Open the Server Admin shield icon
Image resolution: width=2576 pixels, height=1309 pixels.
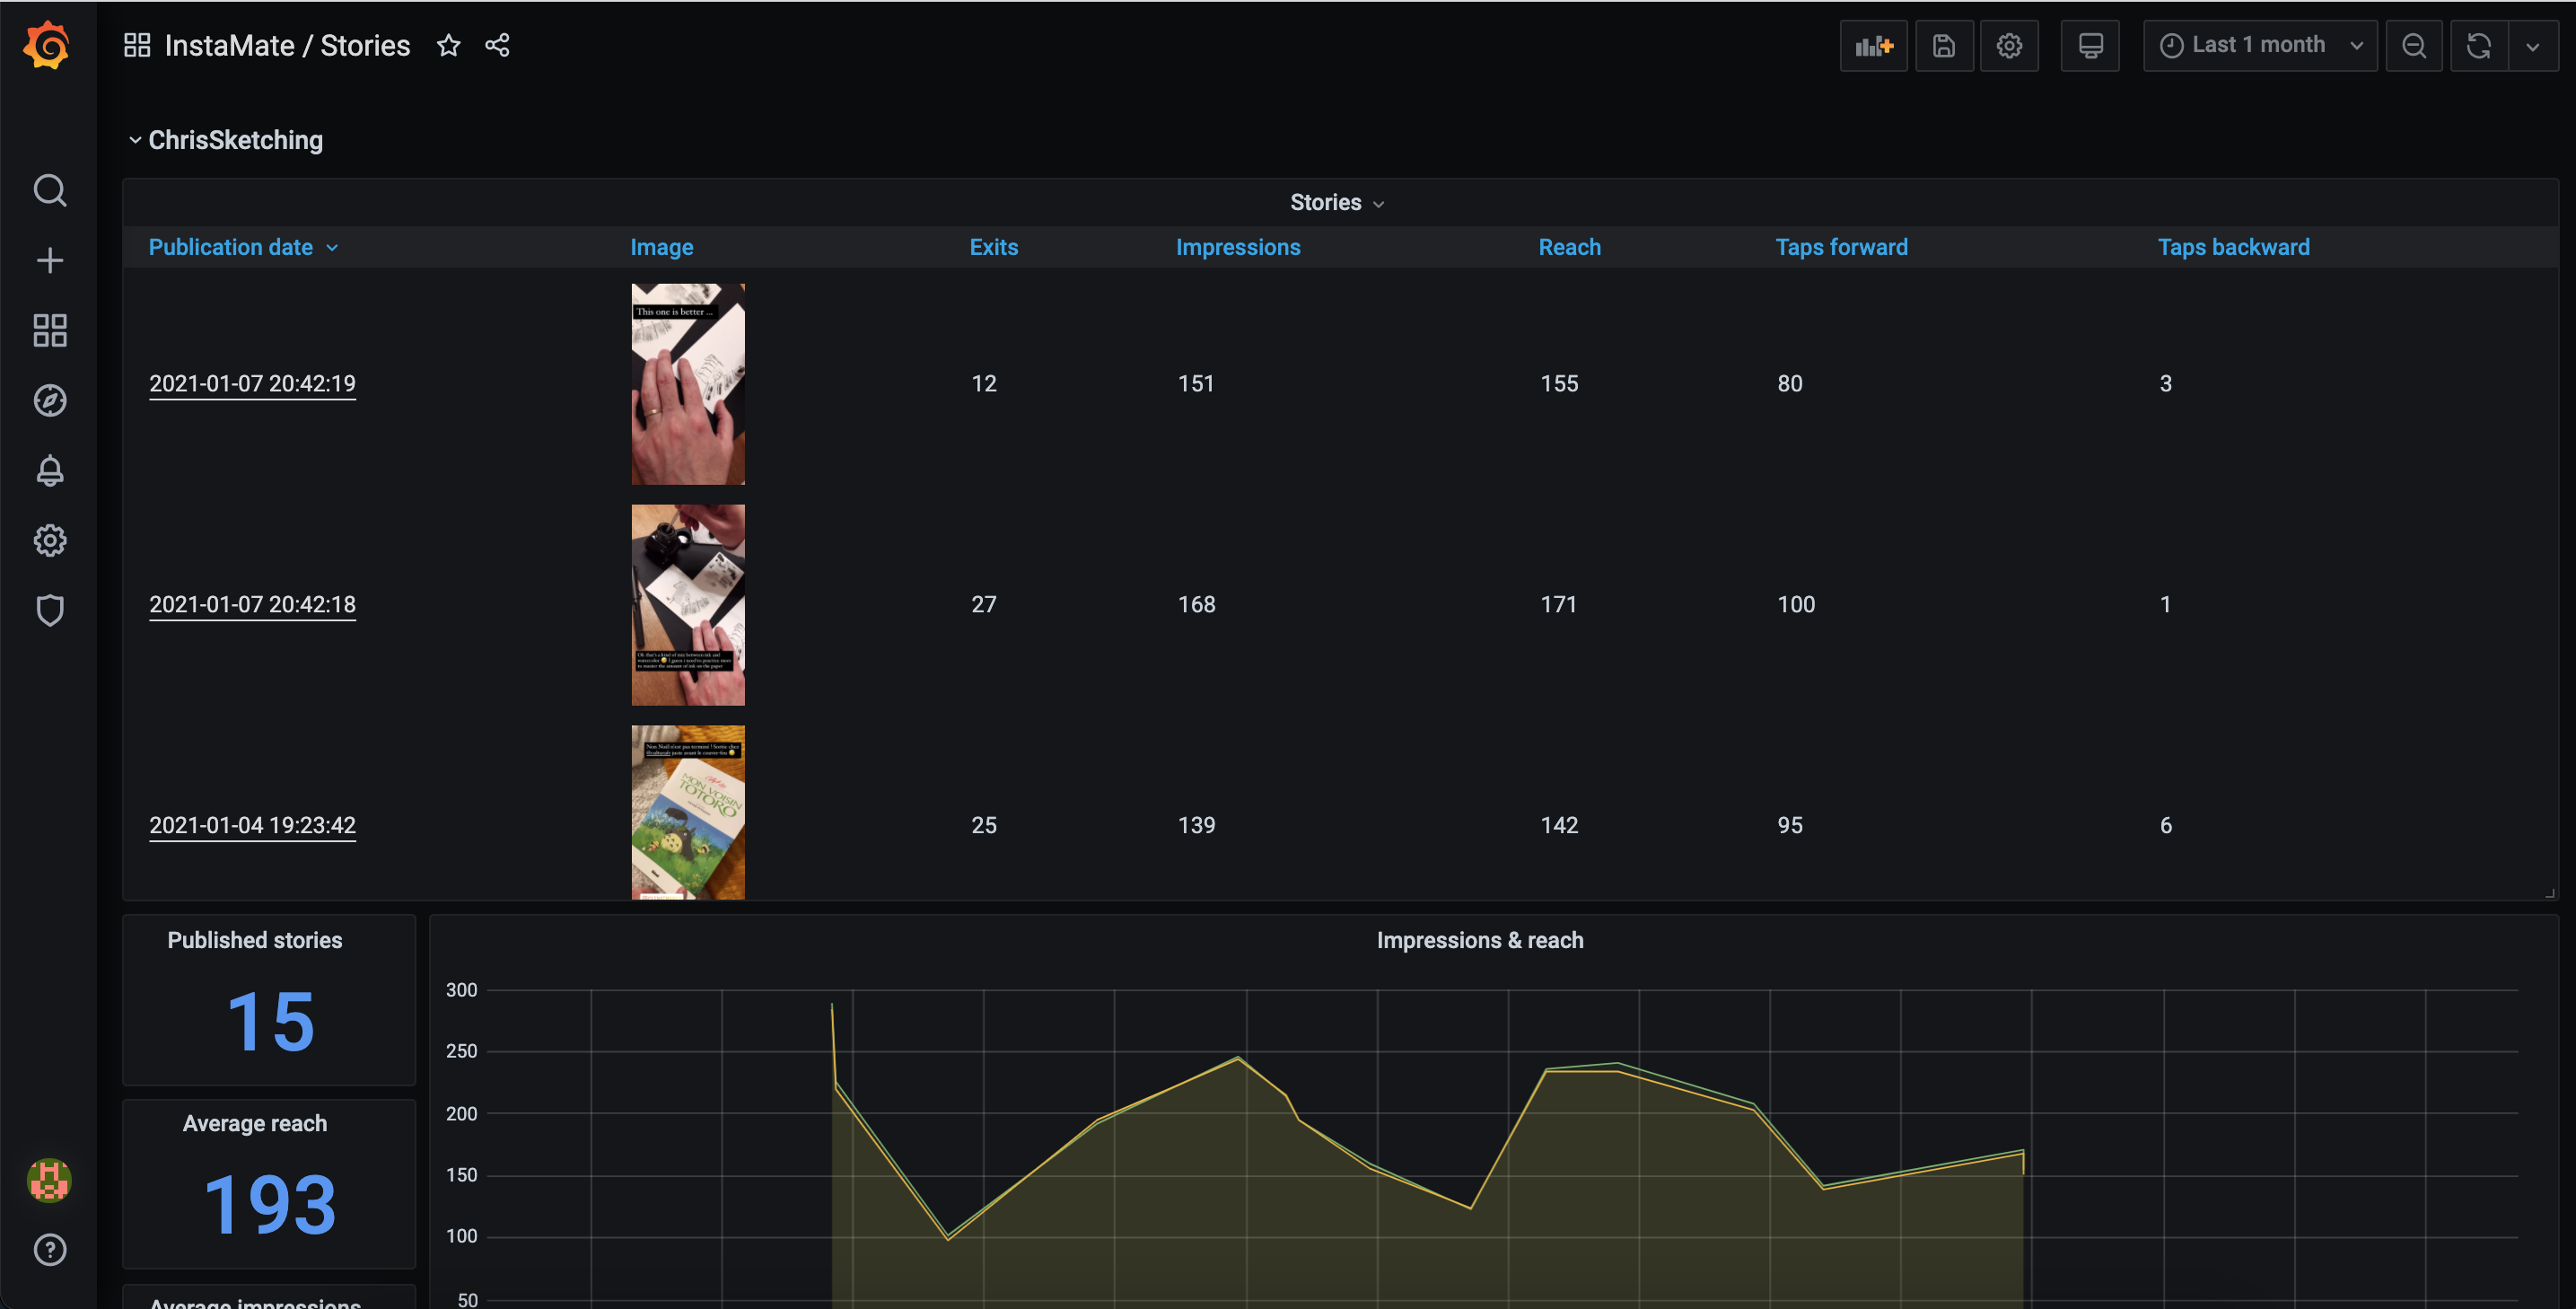coord(50,610)
